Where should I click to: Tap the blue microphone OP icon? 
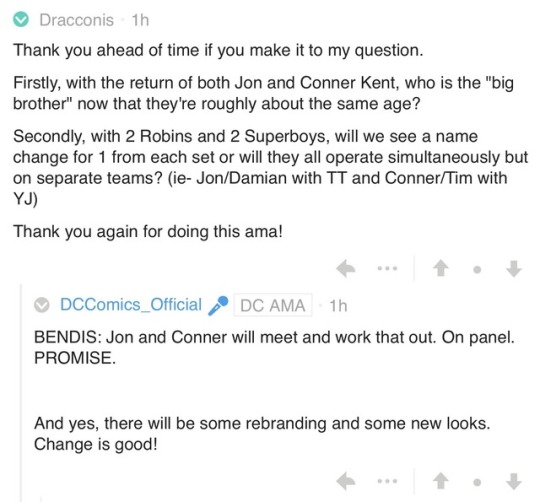point(218,305)
